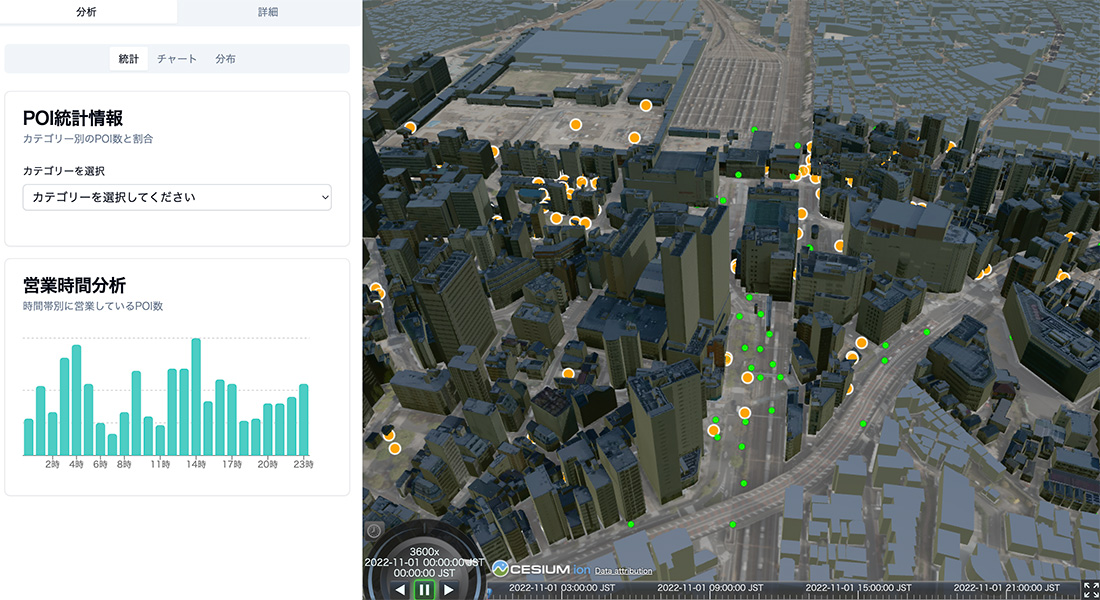Click the play forward arrow button
1100x600 pixels.
(448, 590)
